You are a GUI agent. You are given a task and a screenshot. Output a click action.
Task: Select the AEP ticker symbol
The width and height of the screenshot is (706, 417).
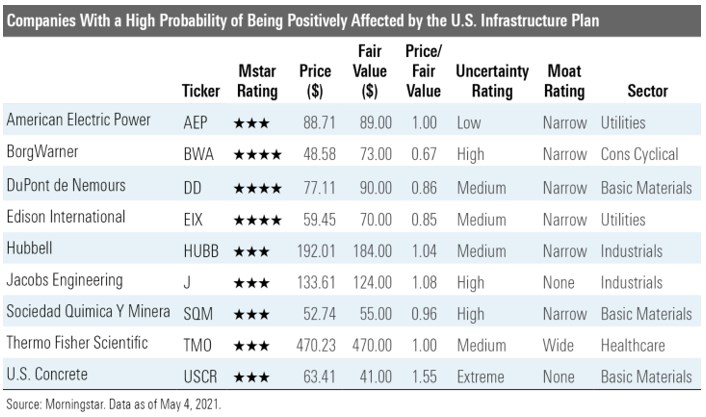[196, 123]
